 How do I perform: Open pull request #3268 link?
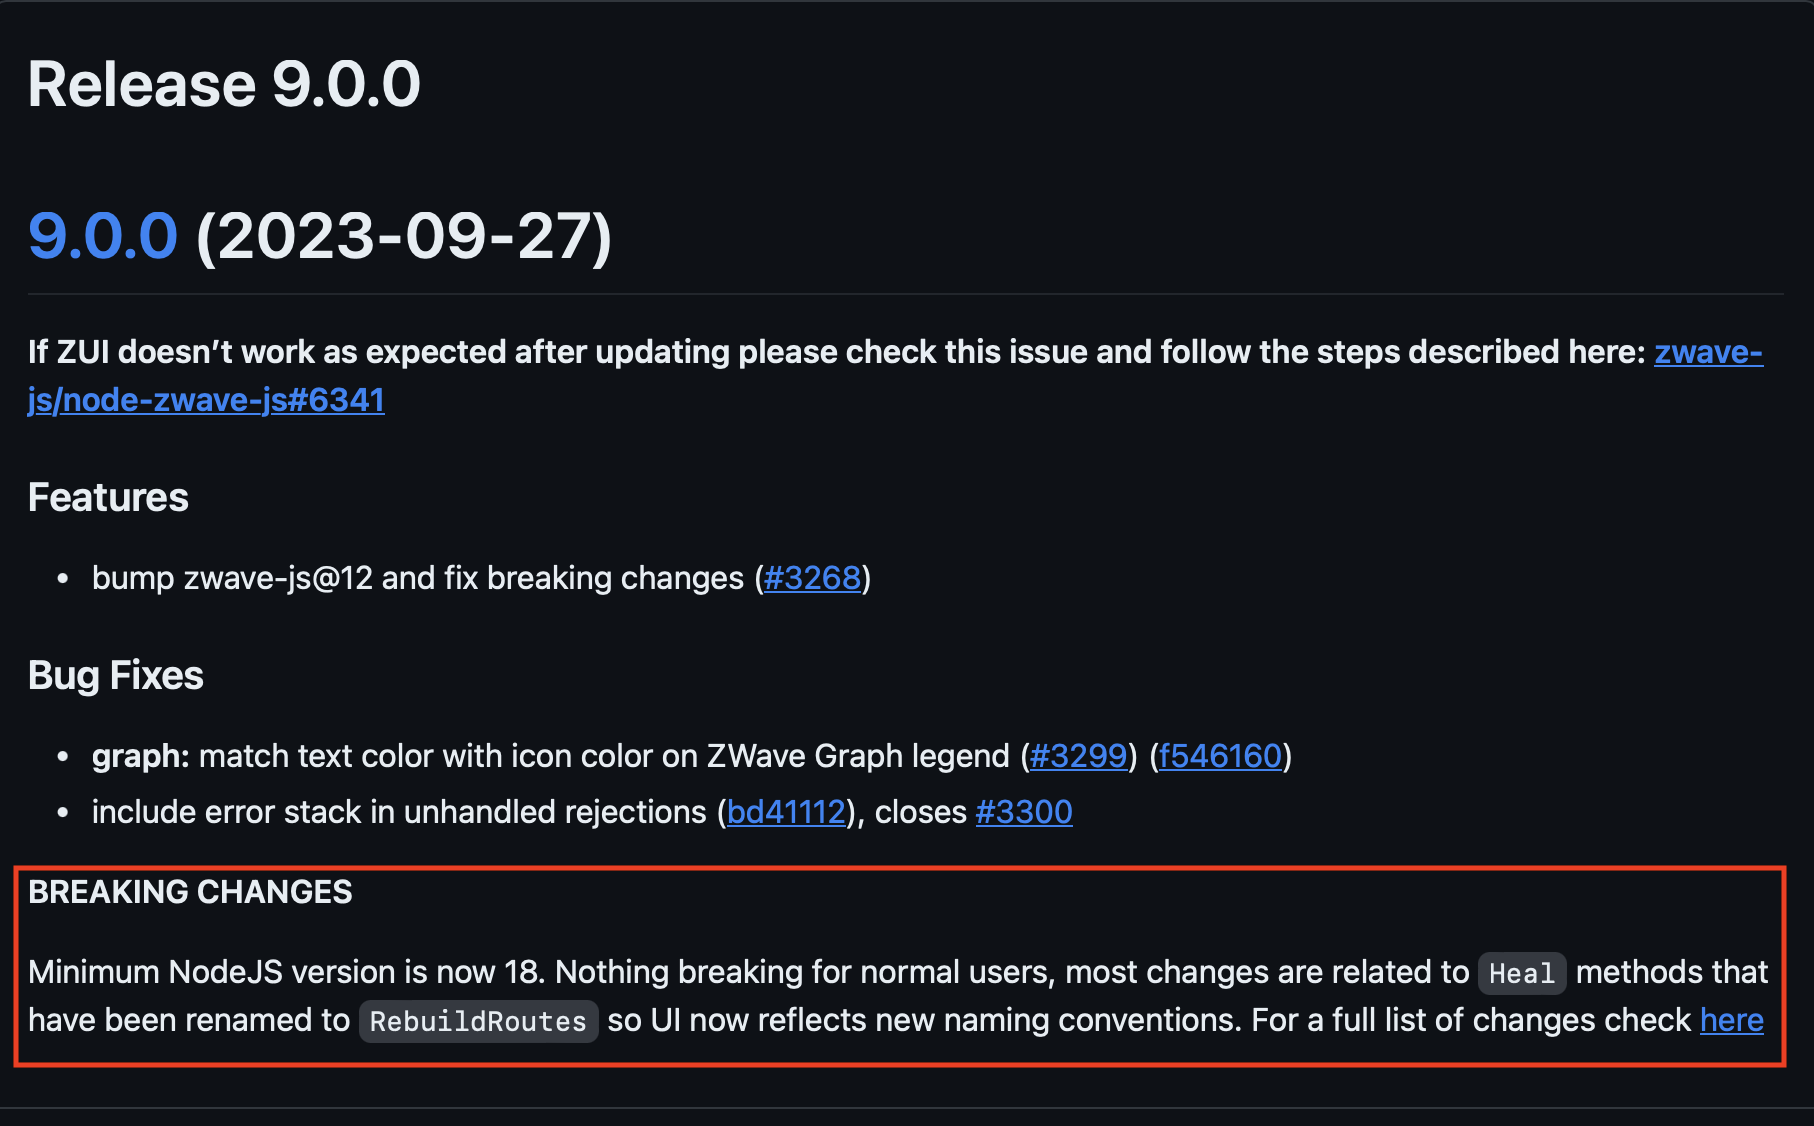click(x=812, y=578)
